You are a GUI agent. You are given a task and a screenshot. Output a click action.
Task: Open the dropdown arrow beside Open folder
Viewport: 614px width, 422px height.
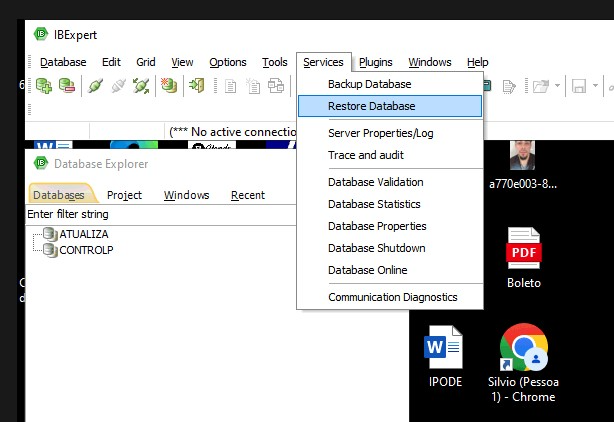click(557, 85)
